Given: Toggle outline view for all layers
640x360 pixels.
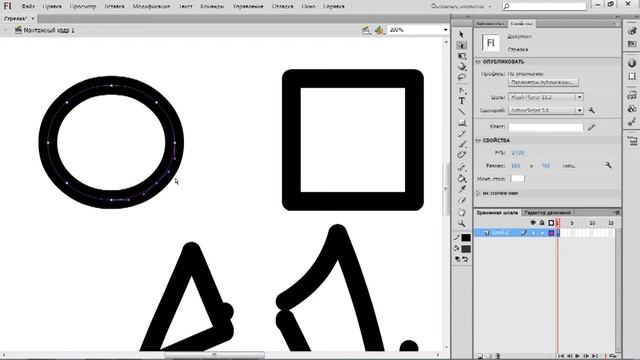Looking at the screenshot, I should (x=551, y=223).
